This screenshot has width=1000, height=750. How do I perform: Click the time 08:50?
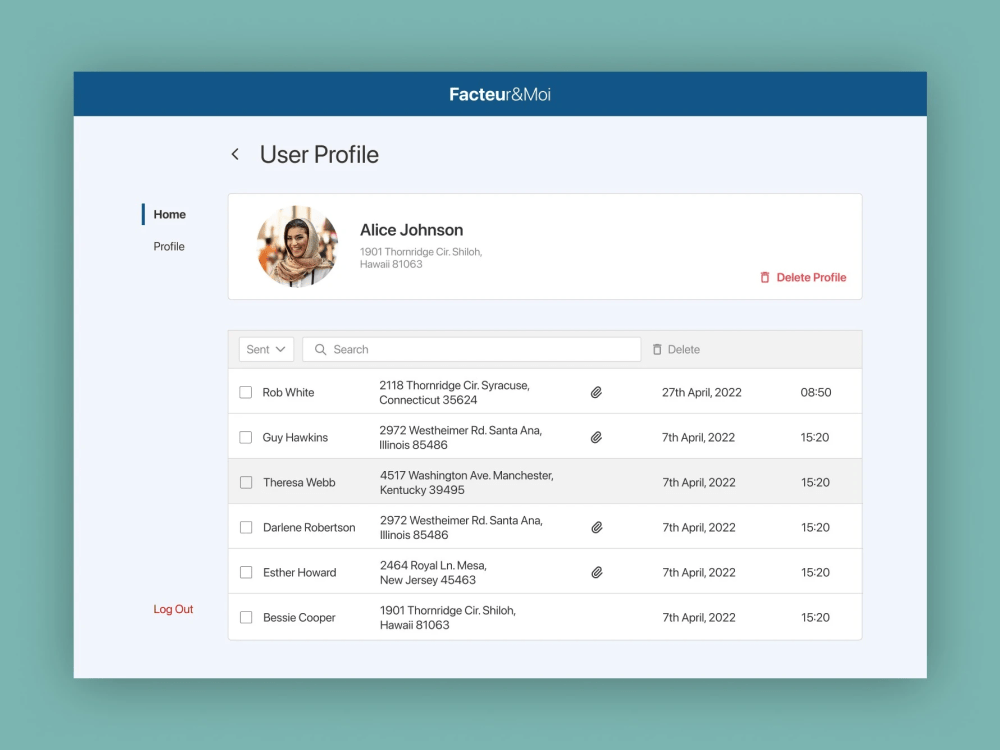click(816, 392)
